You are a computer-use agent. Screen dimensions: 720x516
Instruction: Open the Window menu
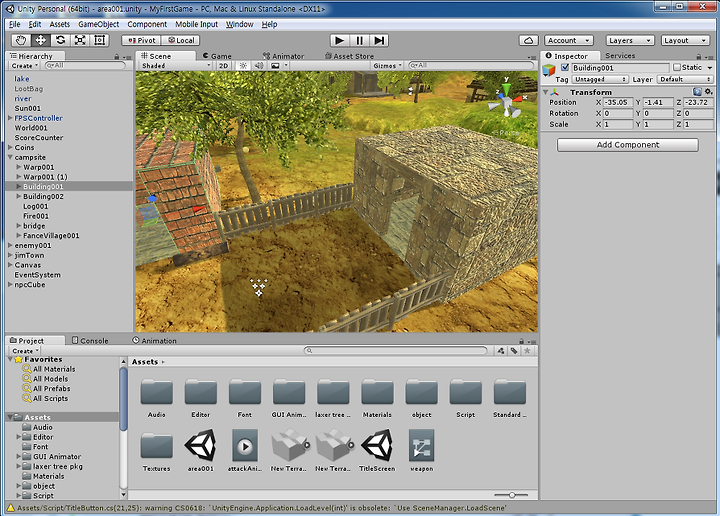point(239,24)
